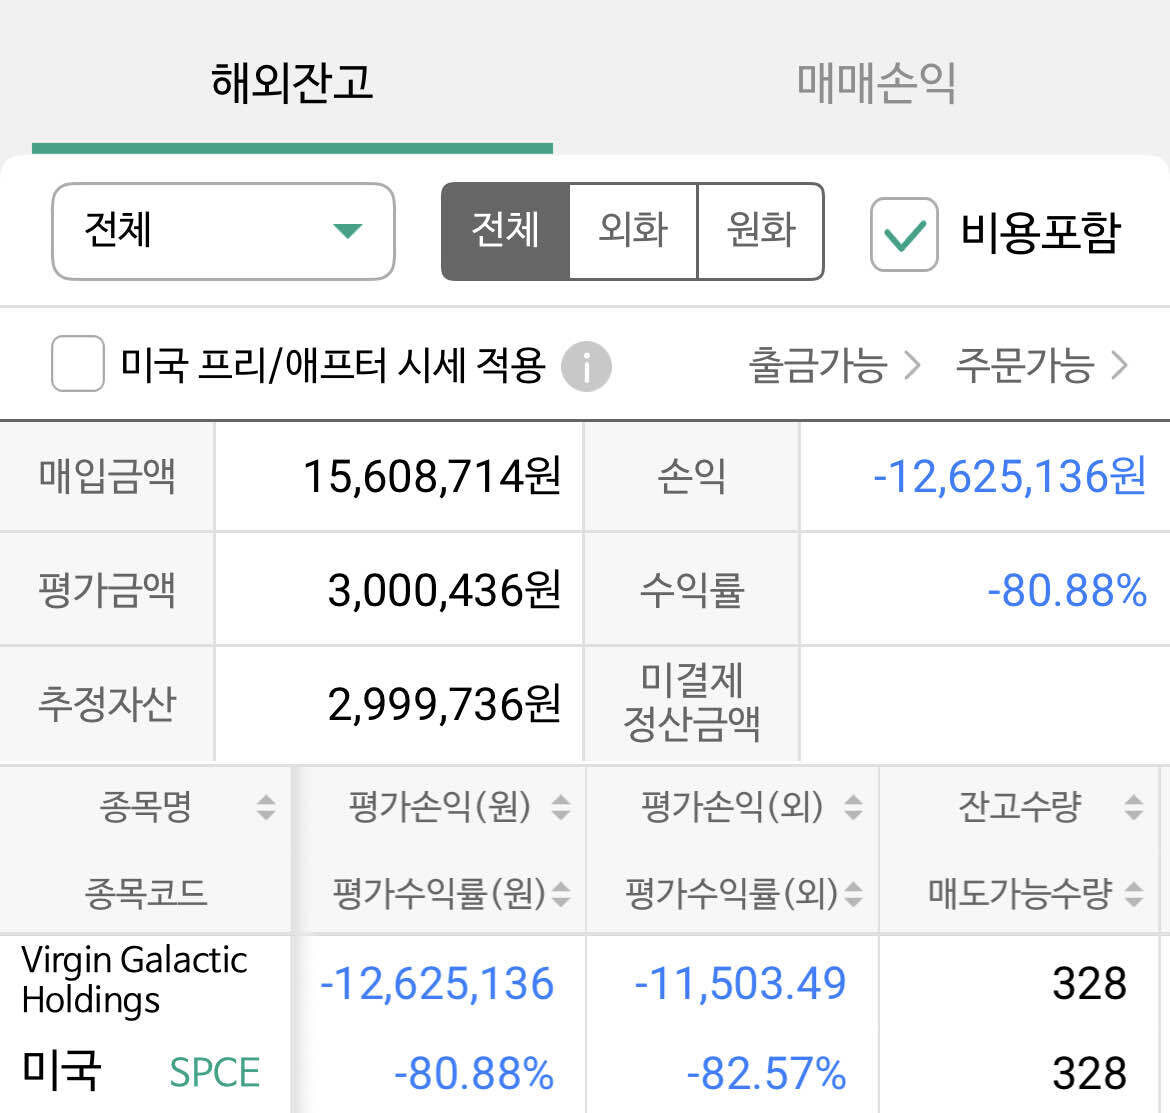
Task: Select the 원화 filter button
Action: pos(759,231)
